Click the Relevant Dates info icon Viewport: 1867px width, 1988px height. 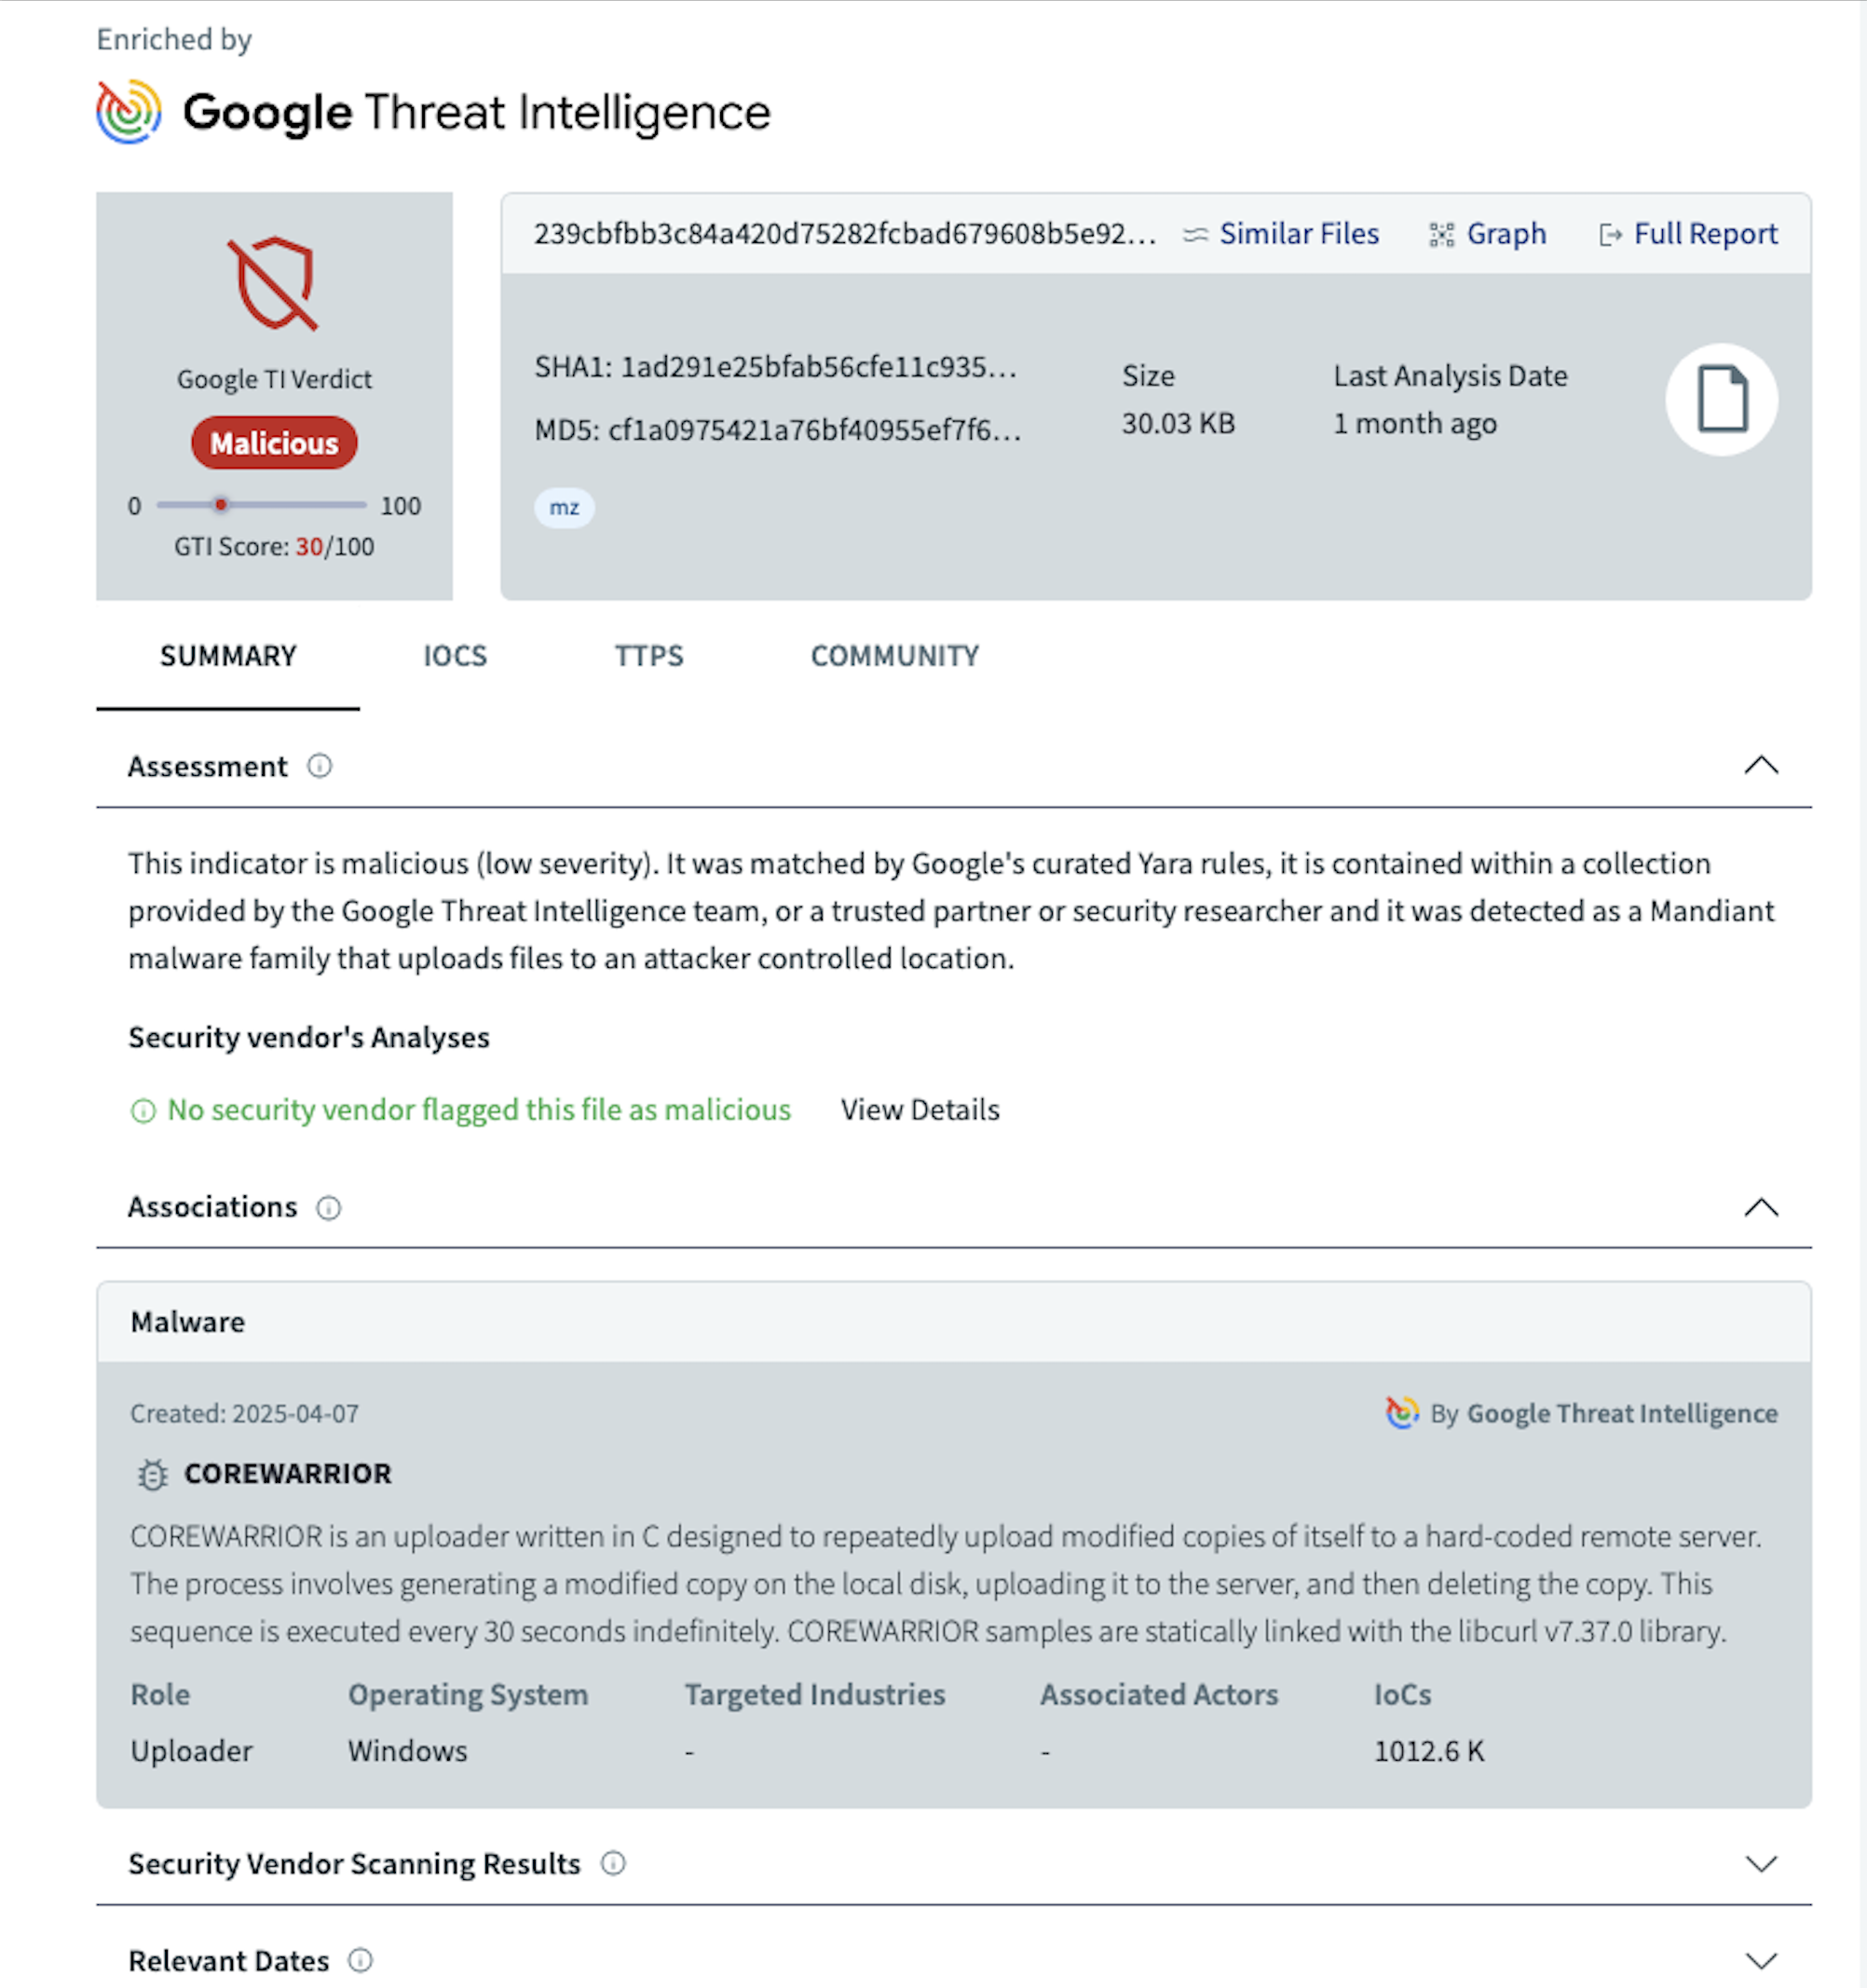click(x=360, y=1960)
